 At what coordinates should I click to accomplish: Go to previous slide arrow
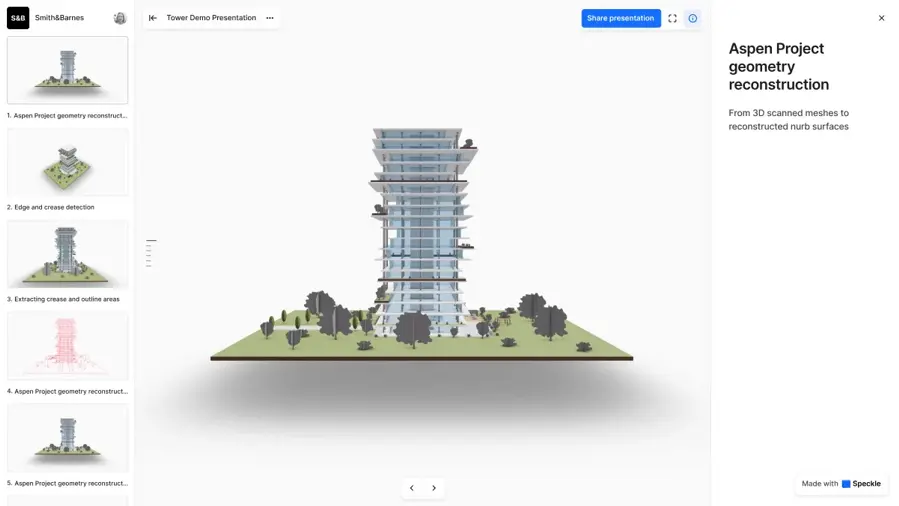point(412,488)
